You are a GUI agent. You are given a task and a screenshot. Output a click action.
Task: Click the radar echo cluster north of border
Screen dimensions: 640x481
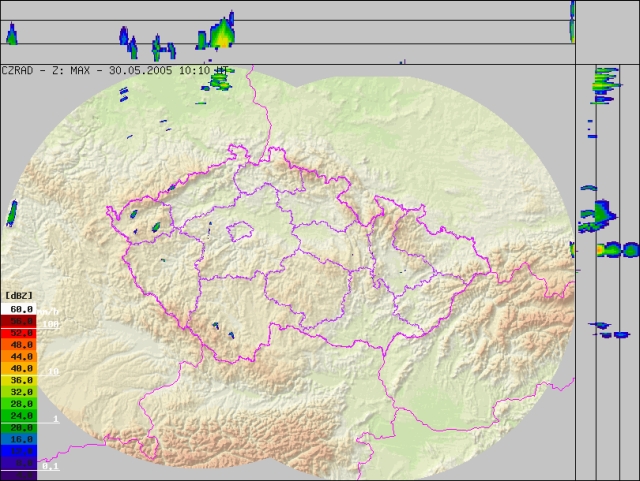(x=221, y=84)
